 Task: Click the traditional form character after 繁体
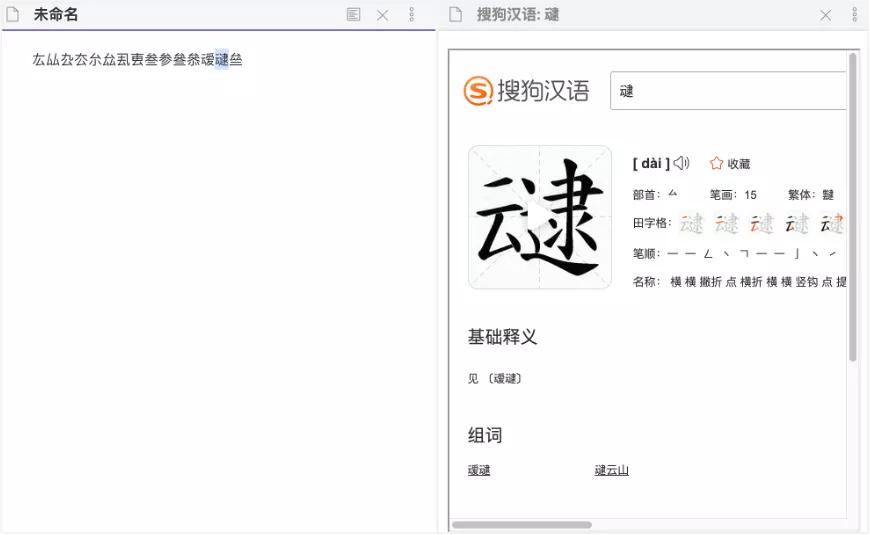click(x=828, y=195)
